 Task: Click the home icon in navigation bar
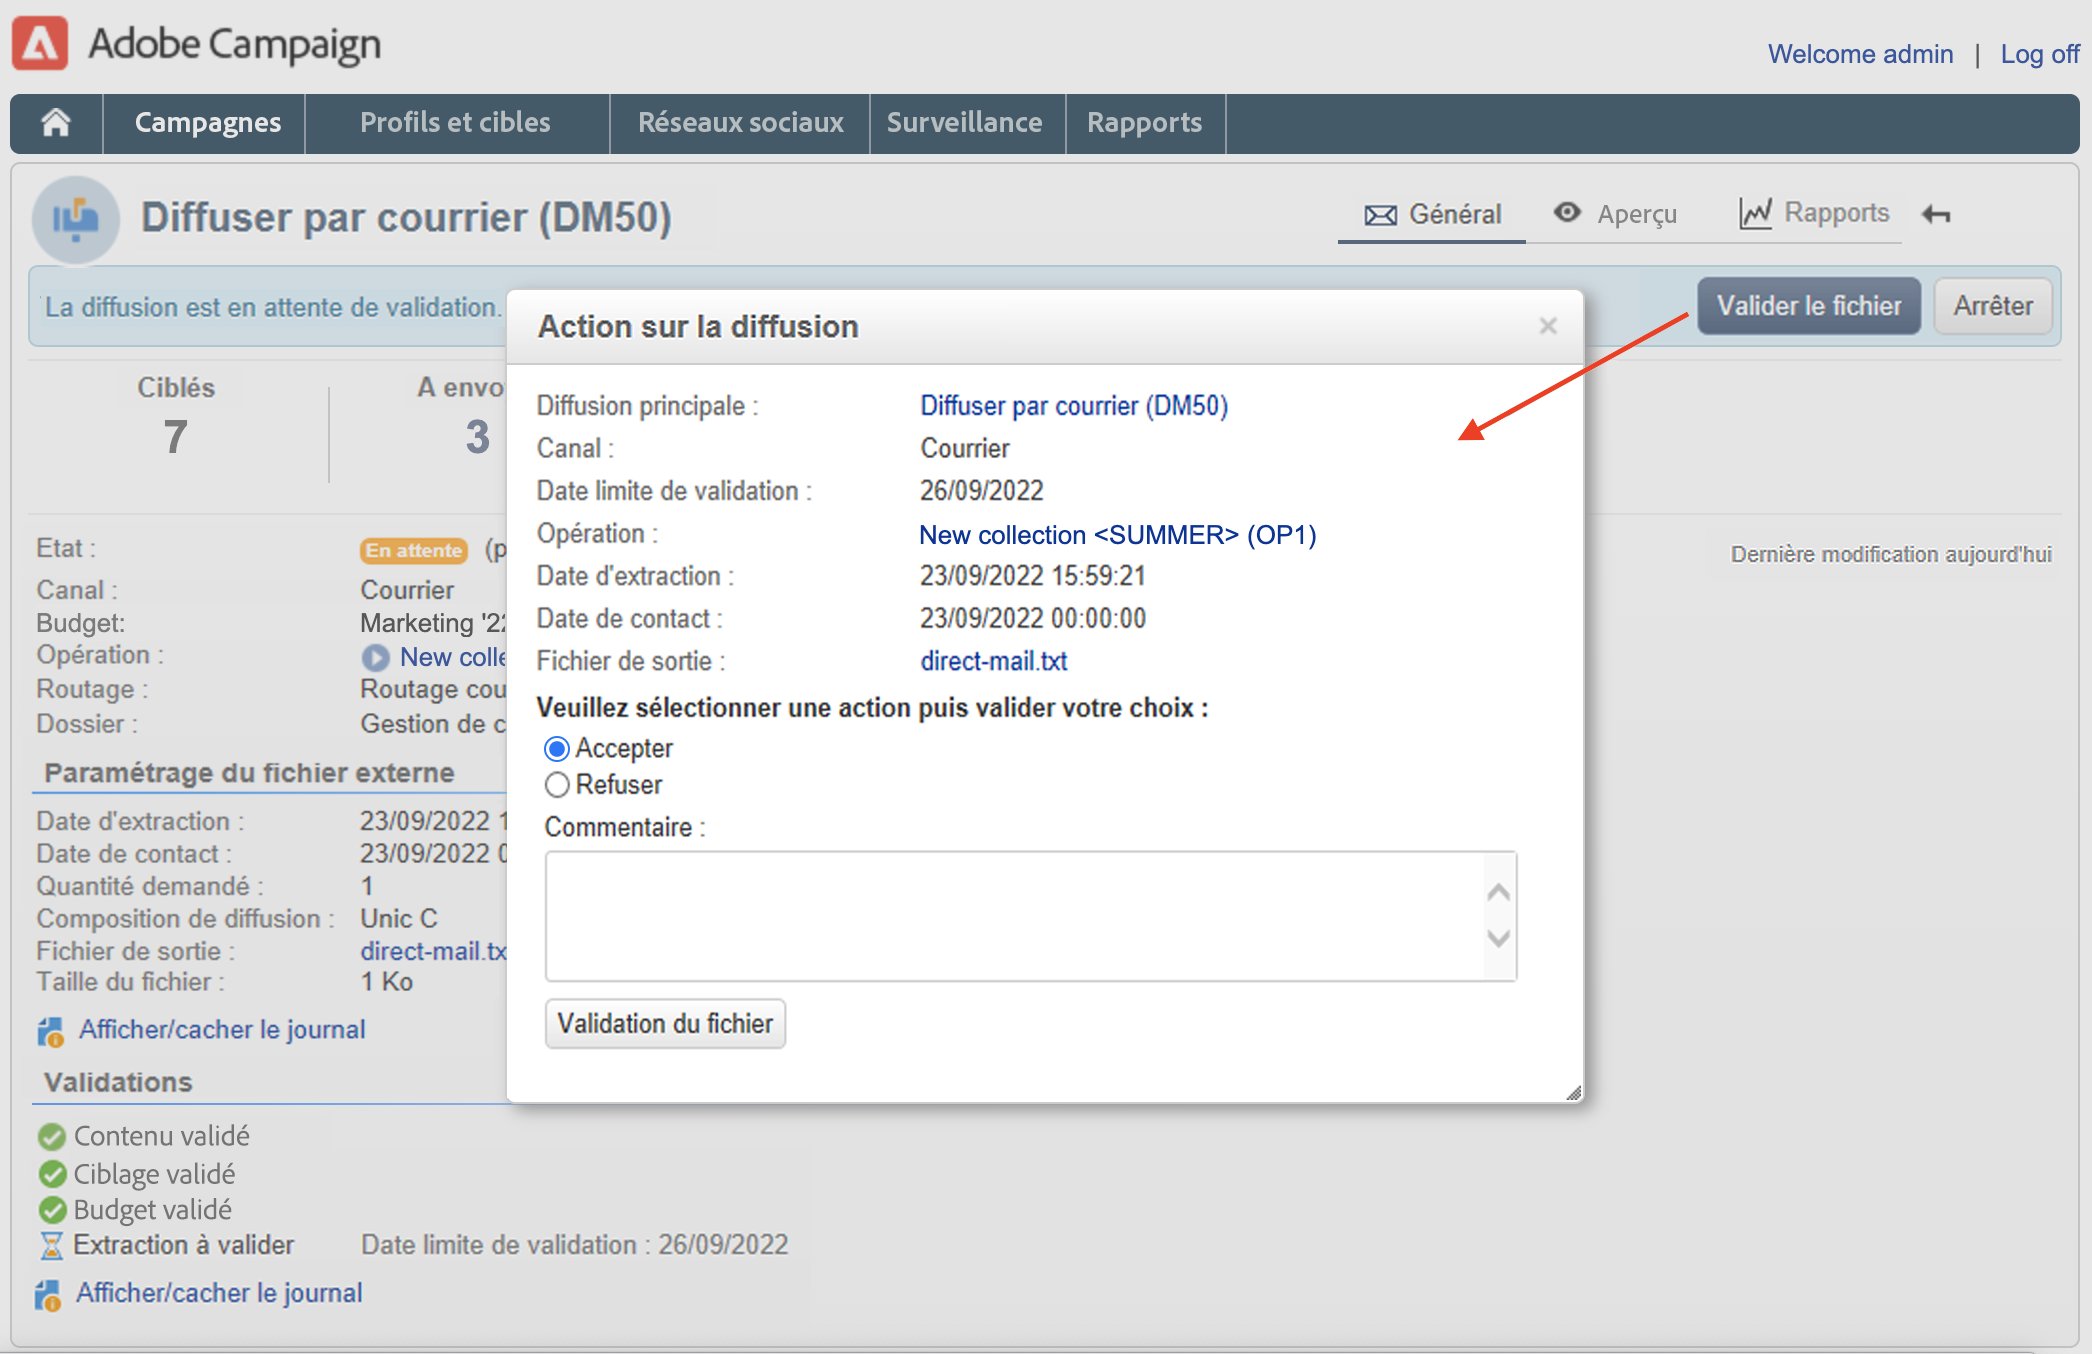click(56, 122)
